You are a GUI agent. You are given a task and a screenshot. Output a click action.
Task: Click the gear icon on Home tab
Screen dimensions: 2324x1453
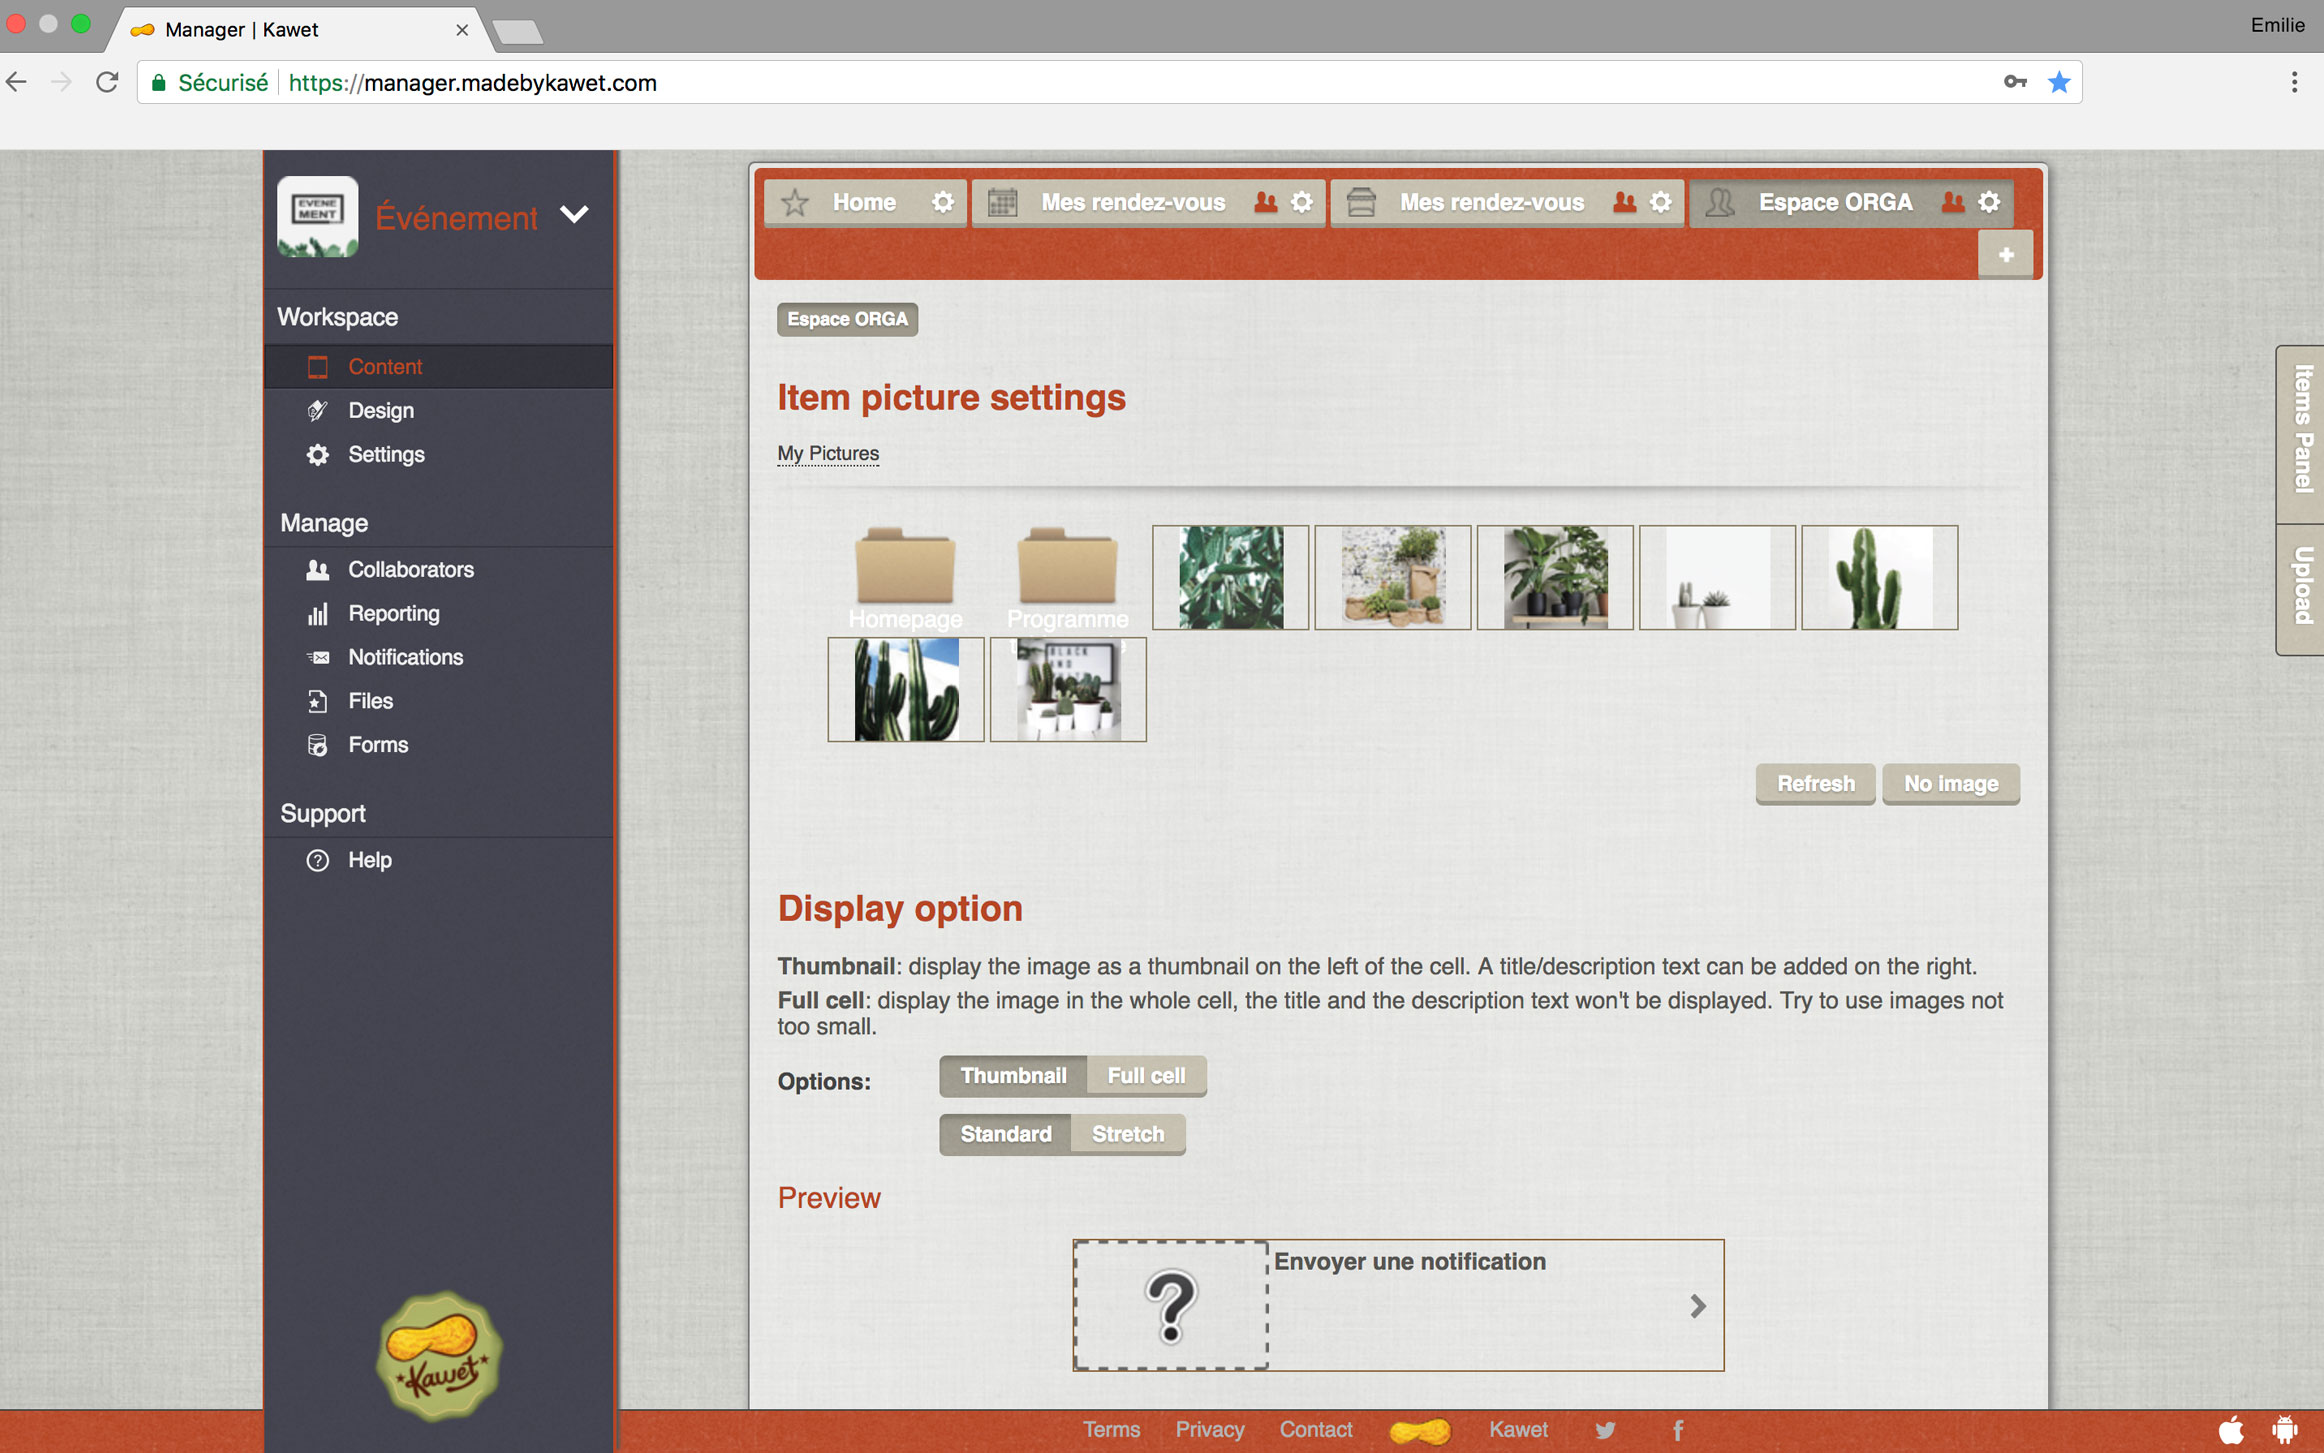tap(942, 203)
